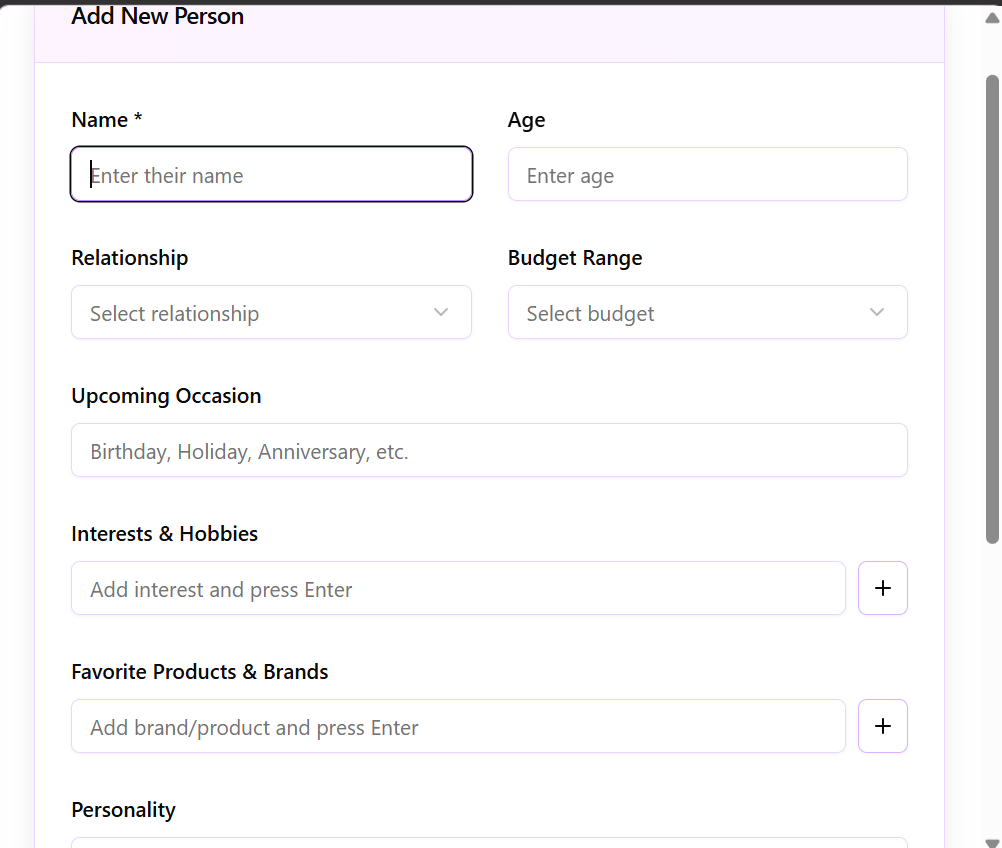Click the Age label
Viewport: 1002px width, 848px height.
[527, 121]
